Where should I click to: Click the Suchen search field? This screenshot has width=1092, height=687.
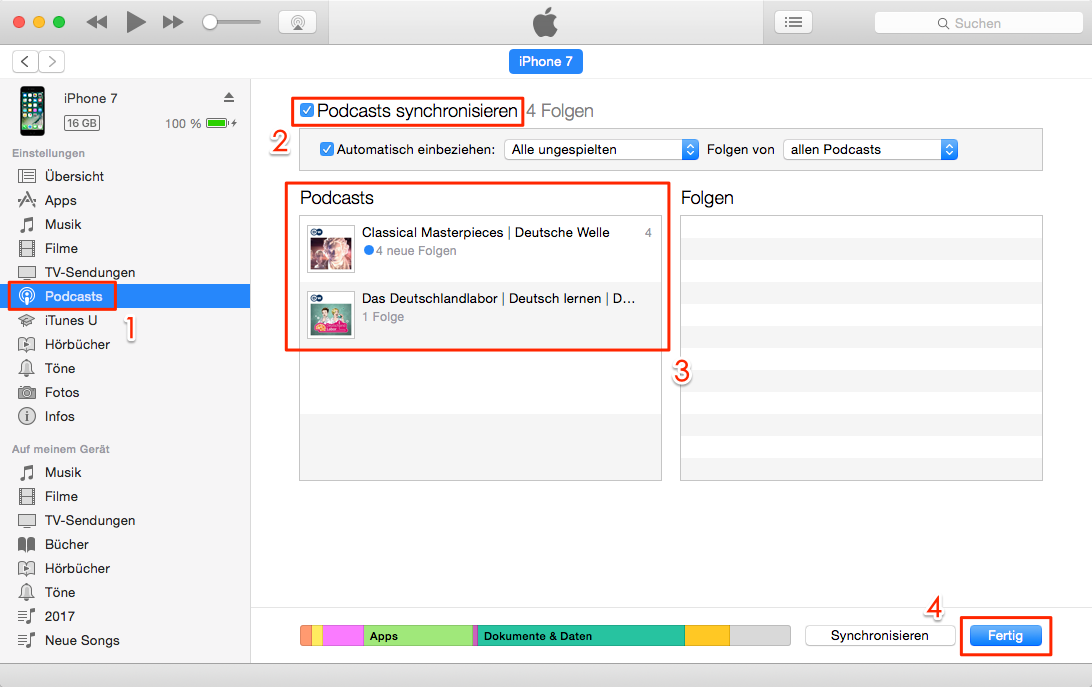coord(978,23)
